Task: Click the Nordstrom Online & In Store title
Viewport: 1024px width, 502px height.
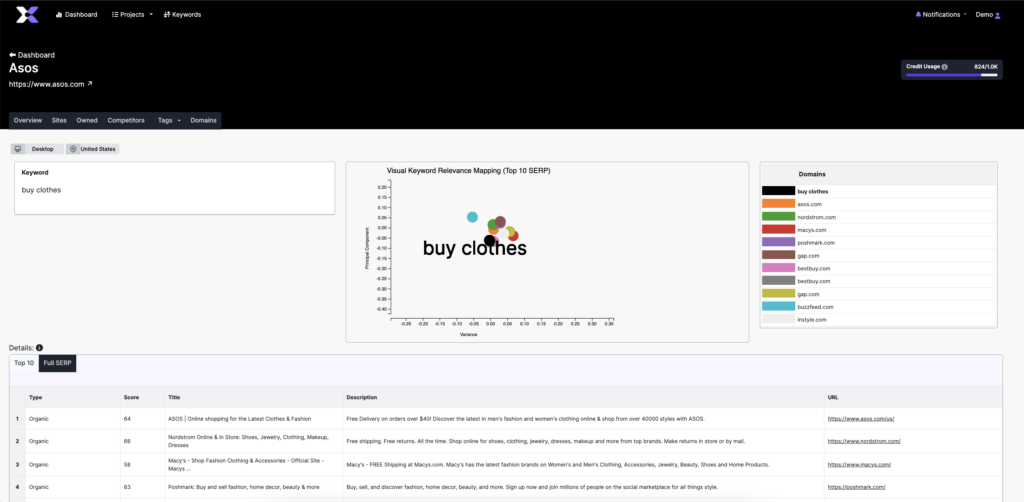Action: coord(248,441)
